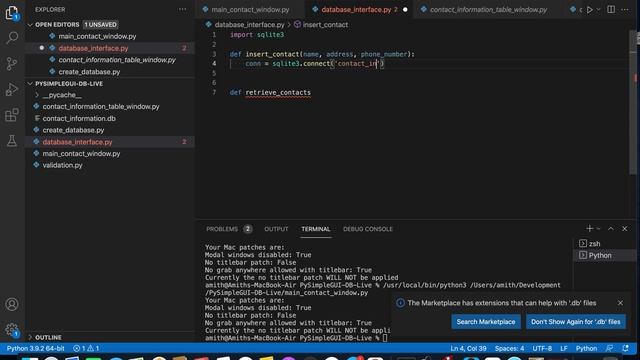Maximize the panel with up chevron
The width and height of the screenshot is (640, 360).
coord(611,229)
